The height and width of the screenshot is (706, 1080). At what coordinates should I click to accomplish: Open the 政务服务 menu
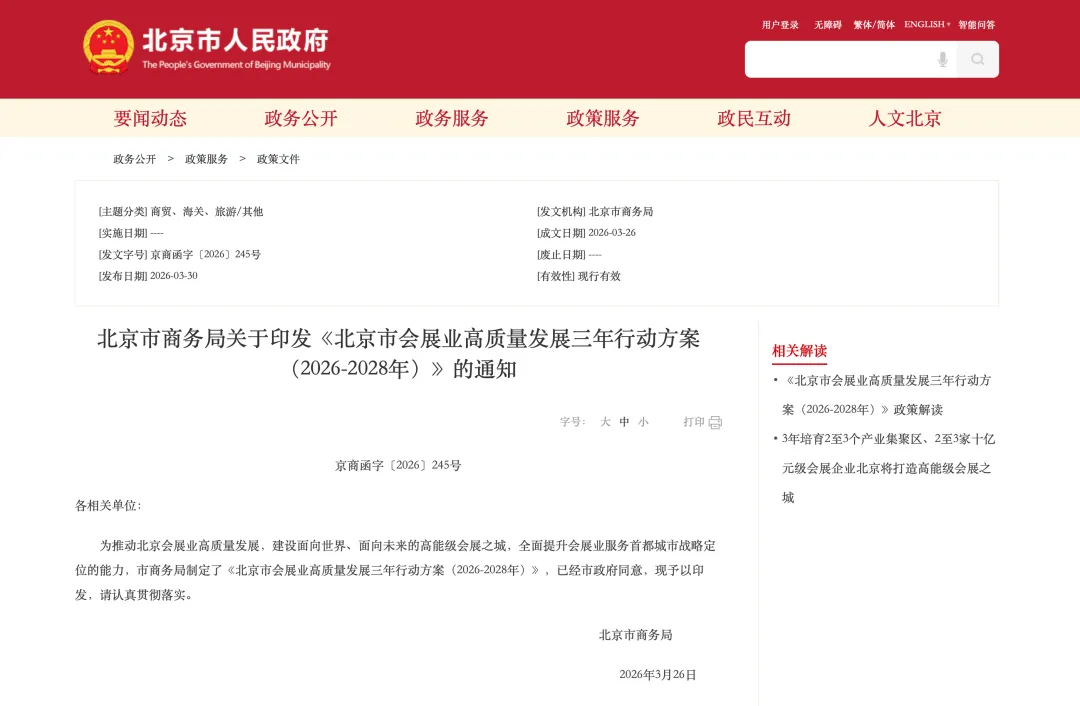tap(452, 118)
